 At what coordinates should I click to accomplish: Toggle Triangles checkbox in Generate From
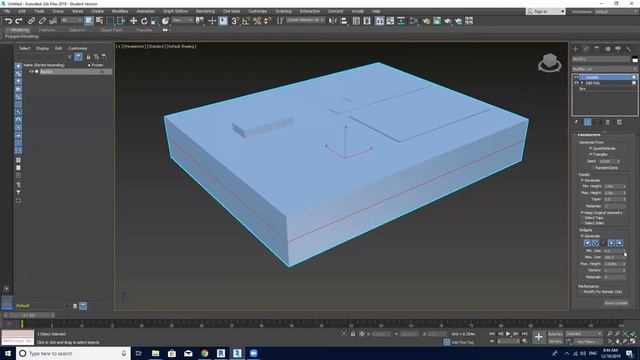(590, 154)
